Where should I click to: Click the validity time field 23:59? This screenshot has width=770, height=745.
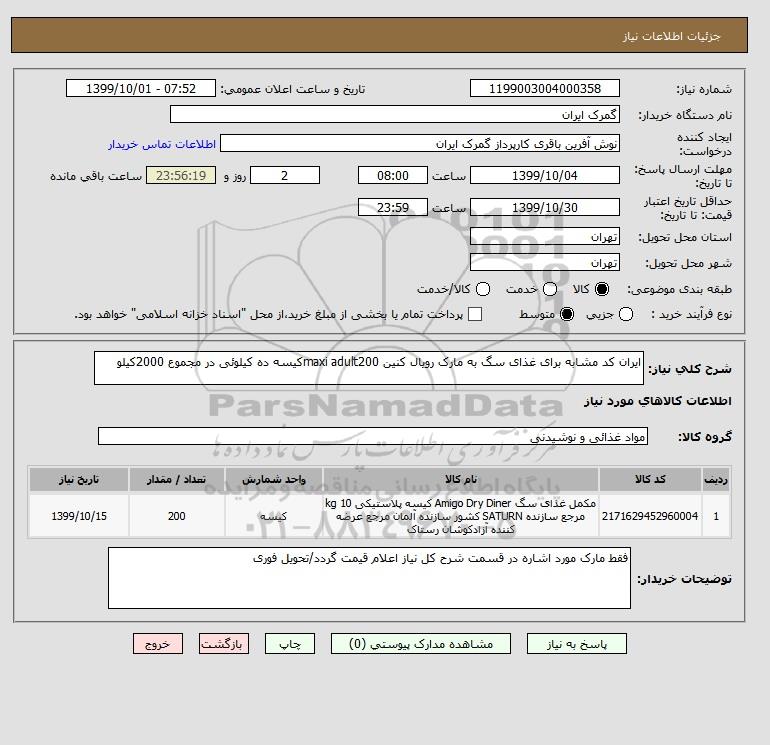point(393,207)
